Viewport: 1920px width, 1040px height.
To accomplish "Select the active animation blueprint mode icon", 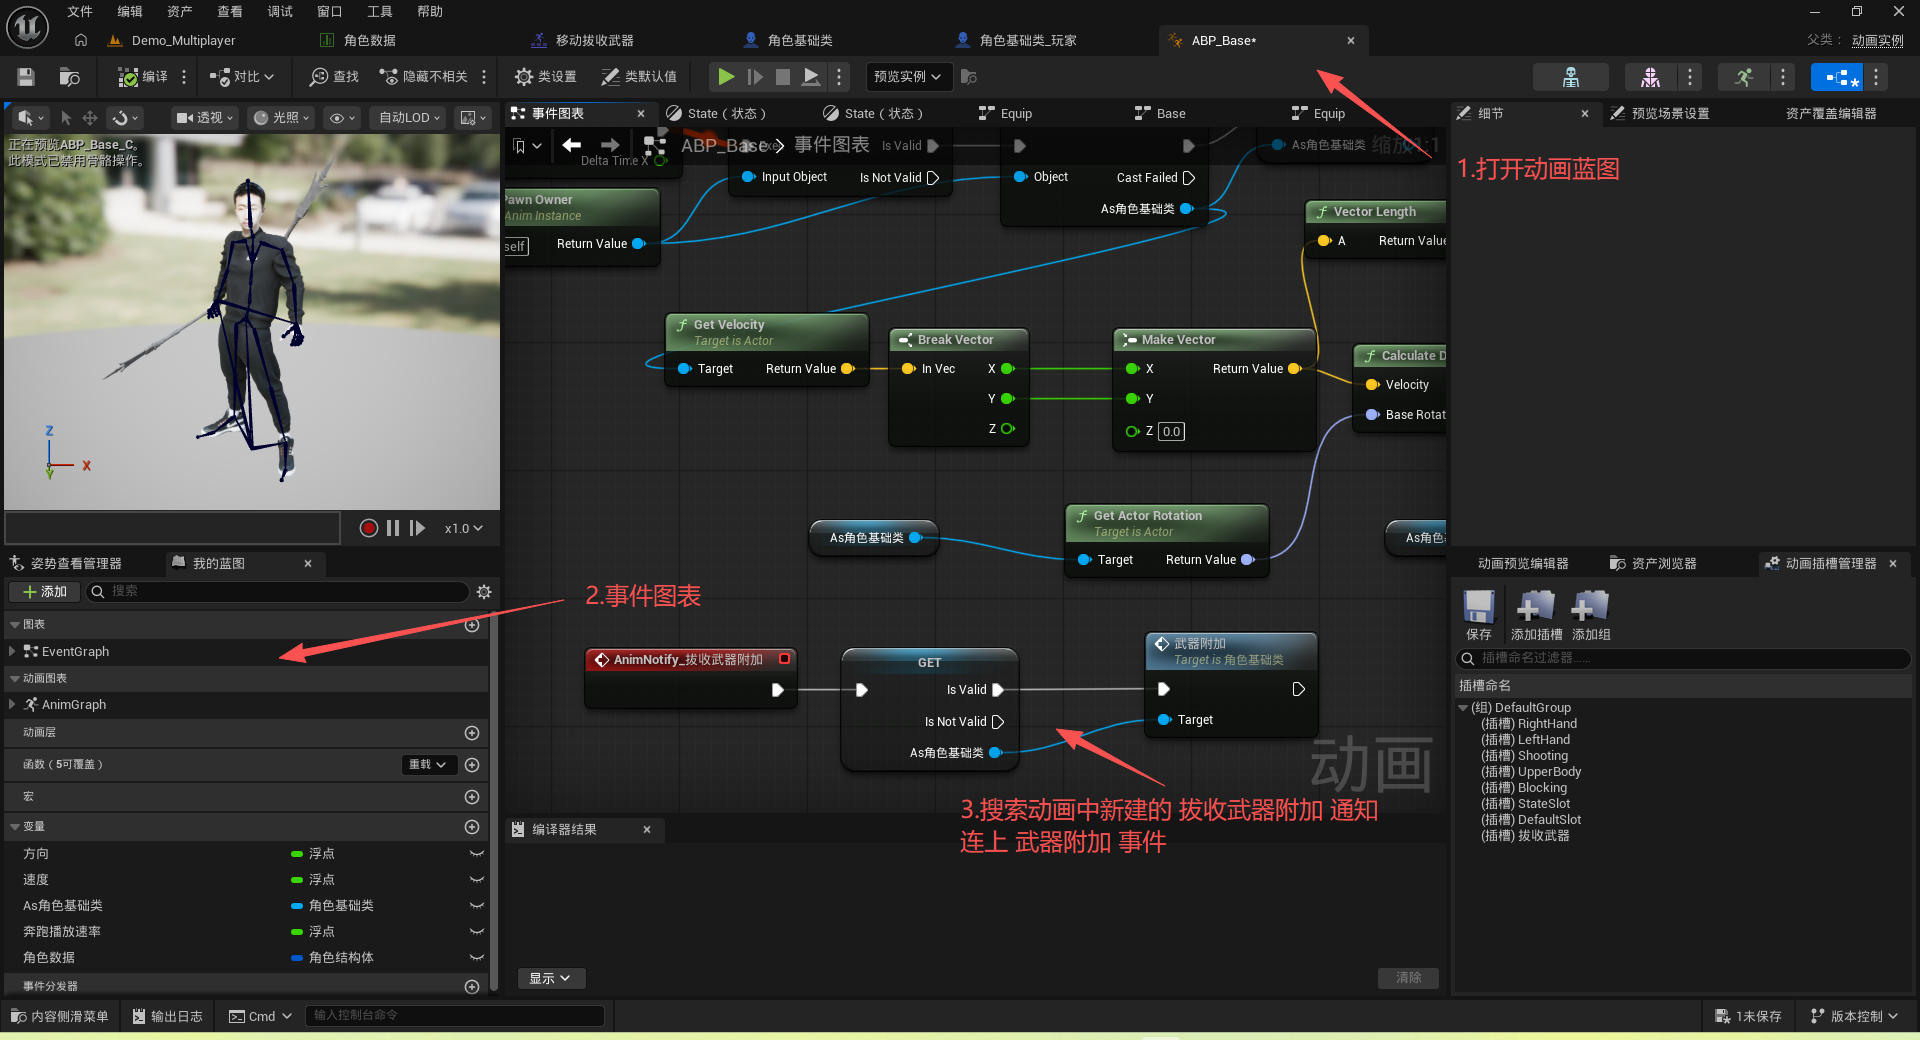I will click(1837, 77).
